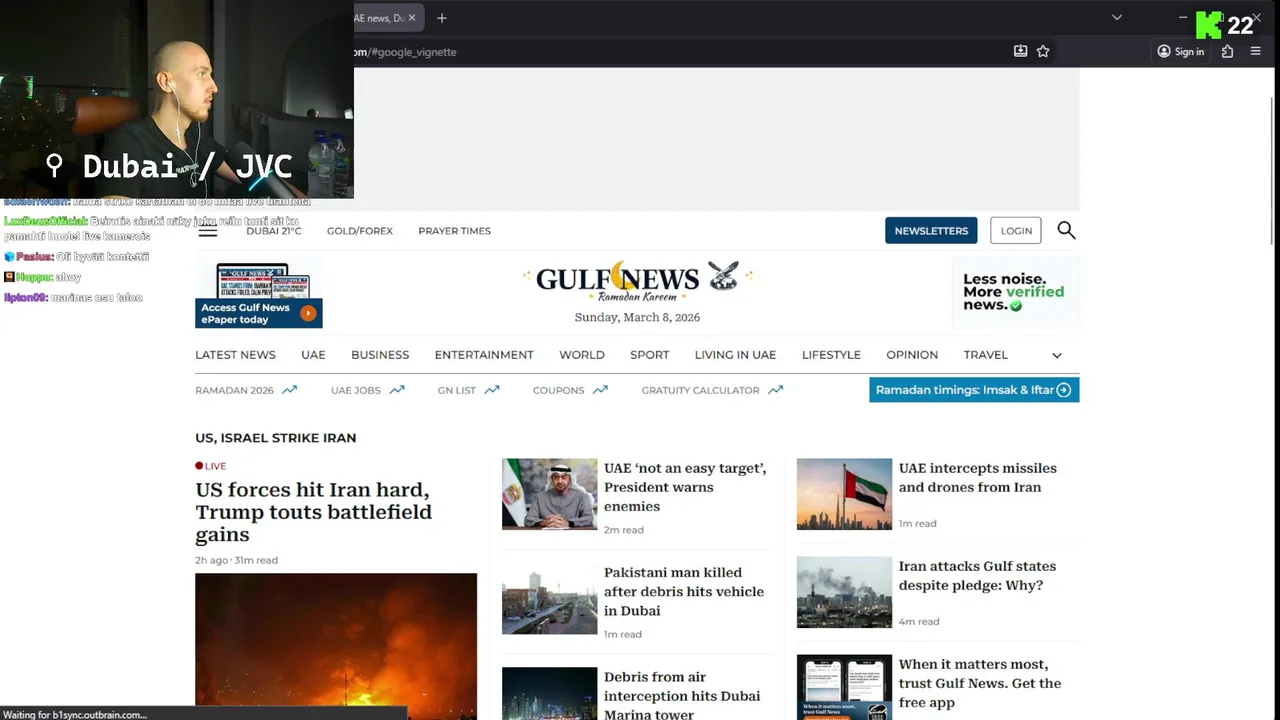Screen dimensions: 1280x720
Task: Click 'Less noise. More verified news' banner
Action: (1016, 293)
